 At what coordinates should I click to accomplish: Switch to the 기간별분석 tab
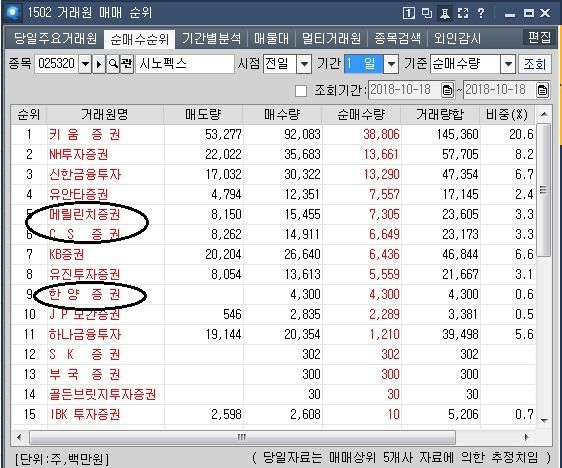pyautogui.click(x=211, y=38)
